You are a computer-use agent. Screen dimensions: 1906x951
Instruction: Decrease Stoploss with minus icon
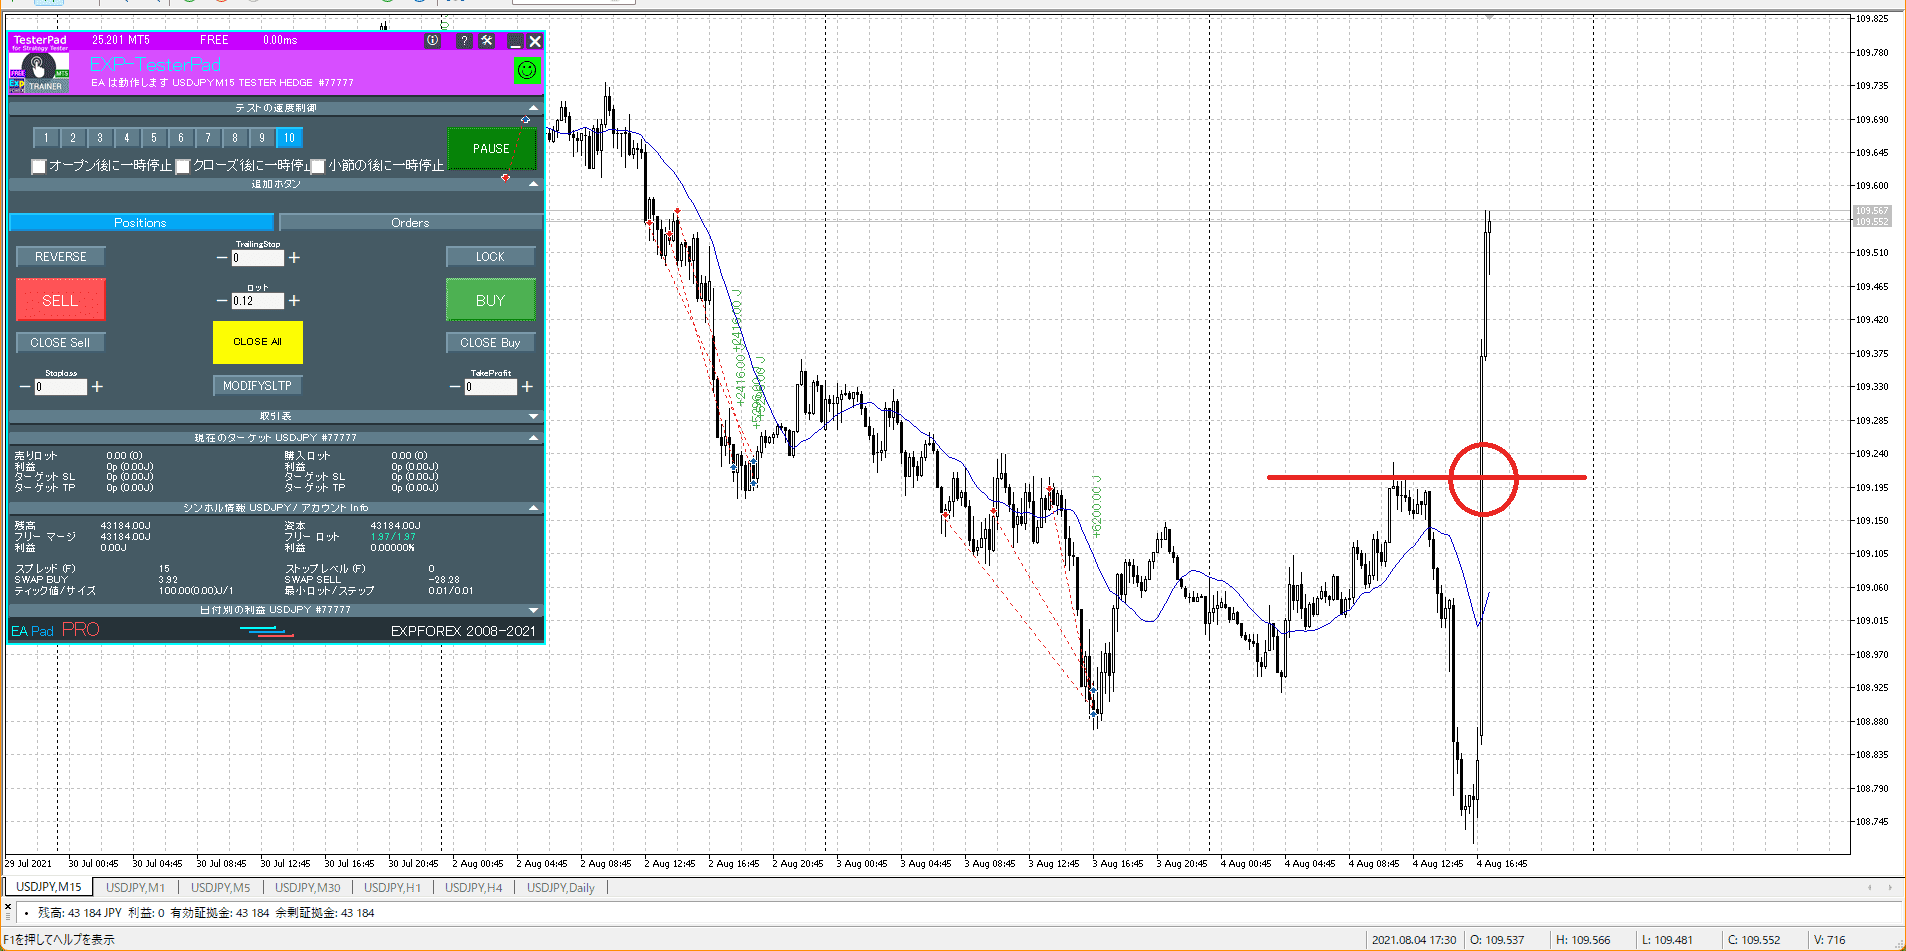click(25, 387)
